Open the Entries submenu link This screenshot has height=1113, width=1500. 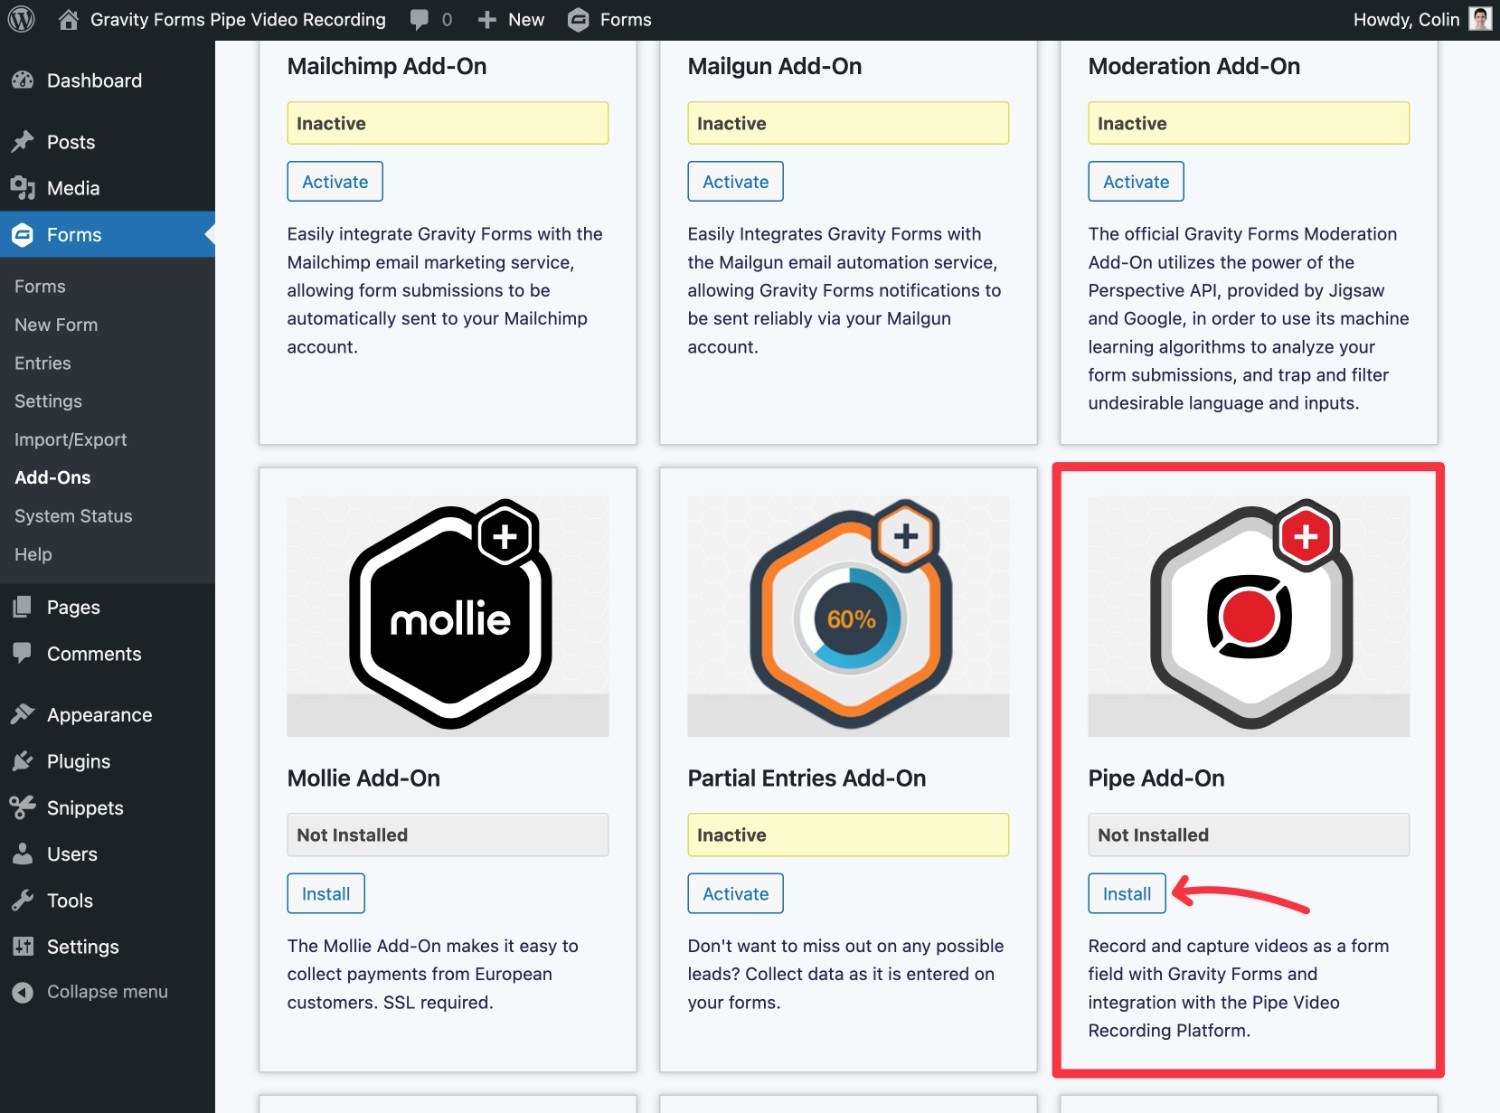pos(43,363)
